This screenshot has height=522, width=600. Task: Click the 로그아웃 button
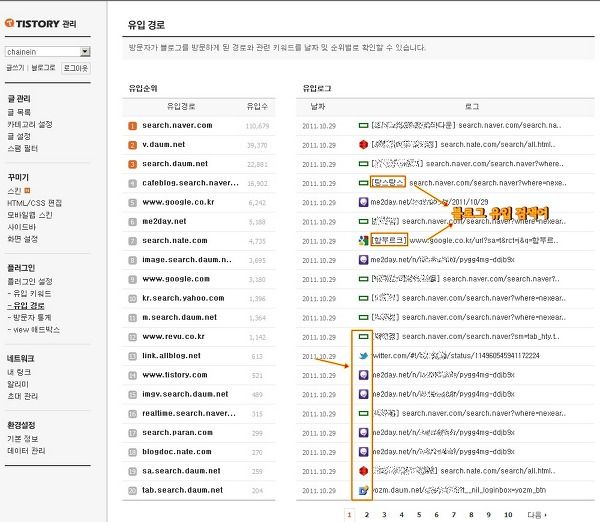pos(76,68)
